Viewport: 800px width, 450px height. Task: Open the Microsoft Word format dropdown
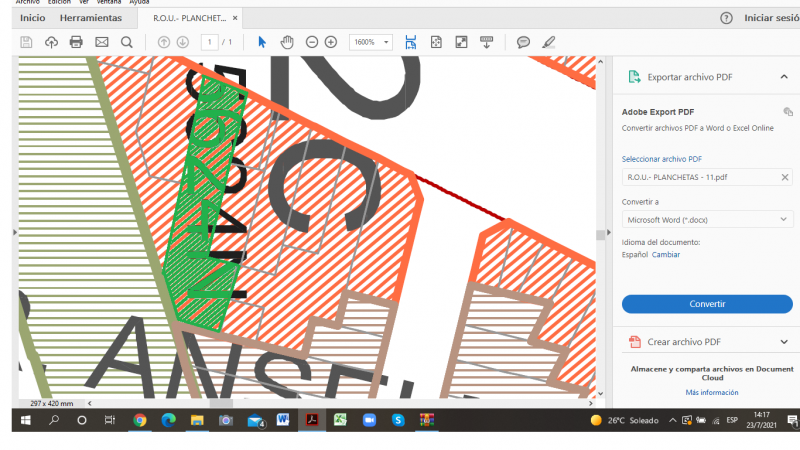[707, 219]
